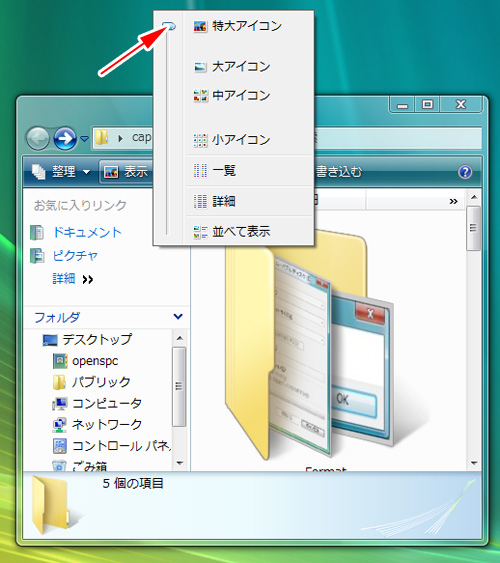Select コントロール パネル in tree

pyautogui.click(x=121, y=446)
